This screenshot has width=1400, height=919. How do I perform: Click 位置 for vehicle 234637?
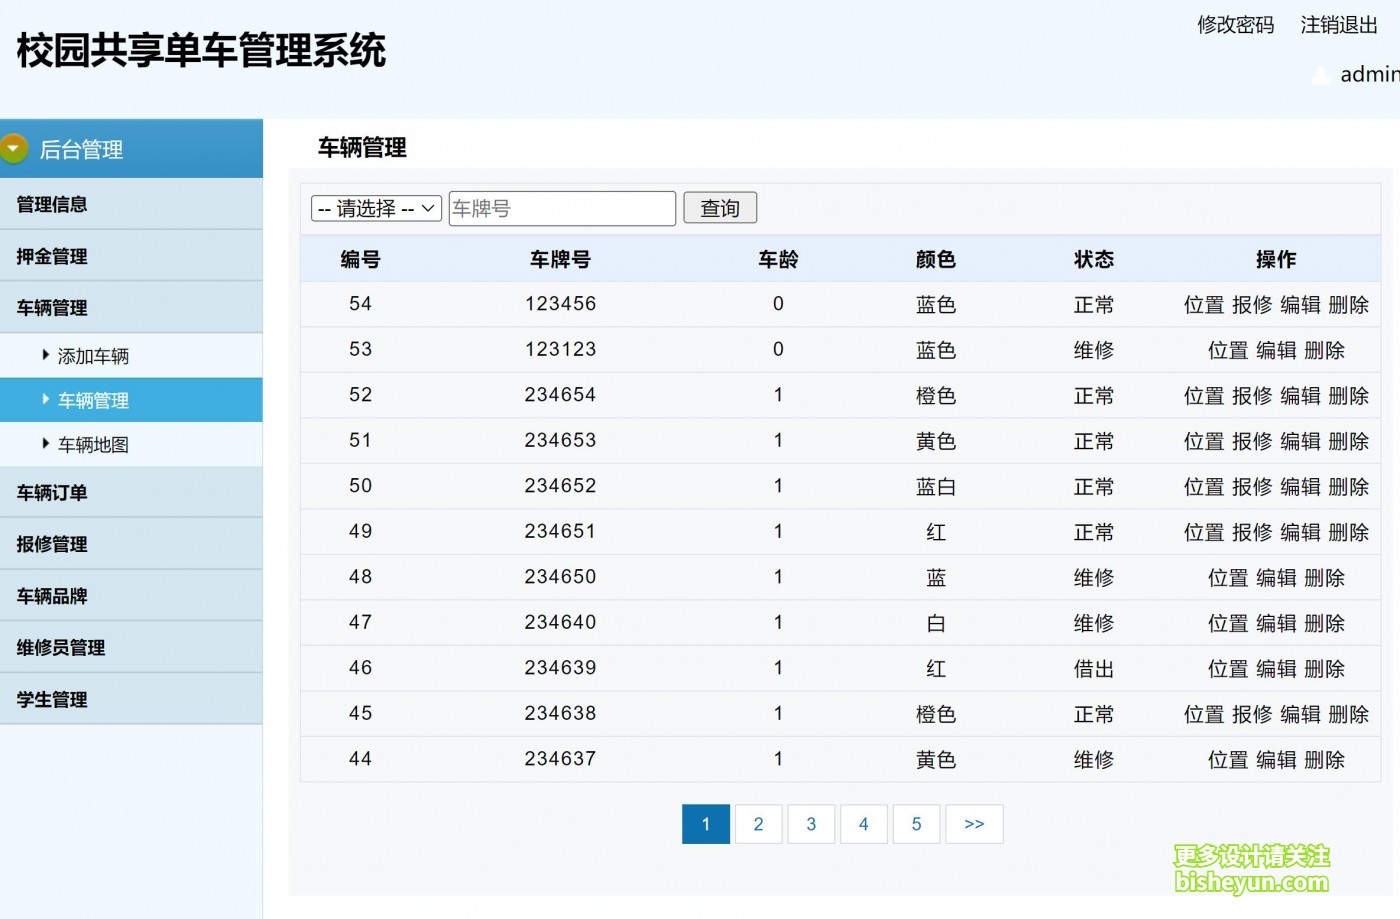[x=1227, y=760]
